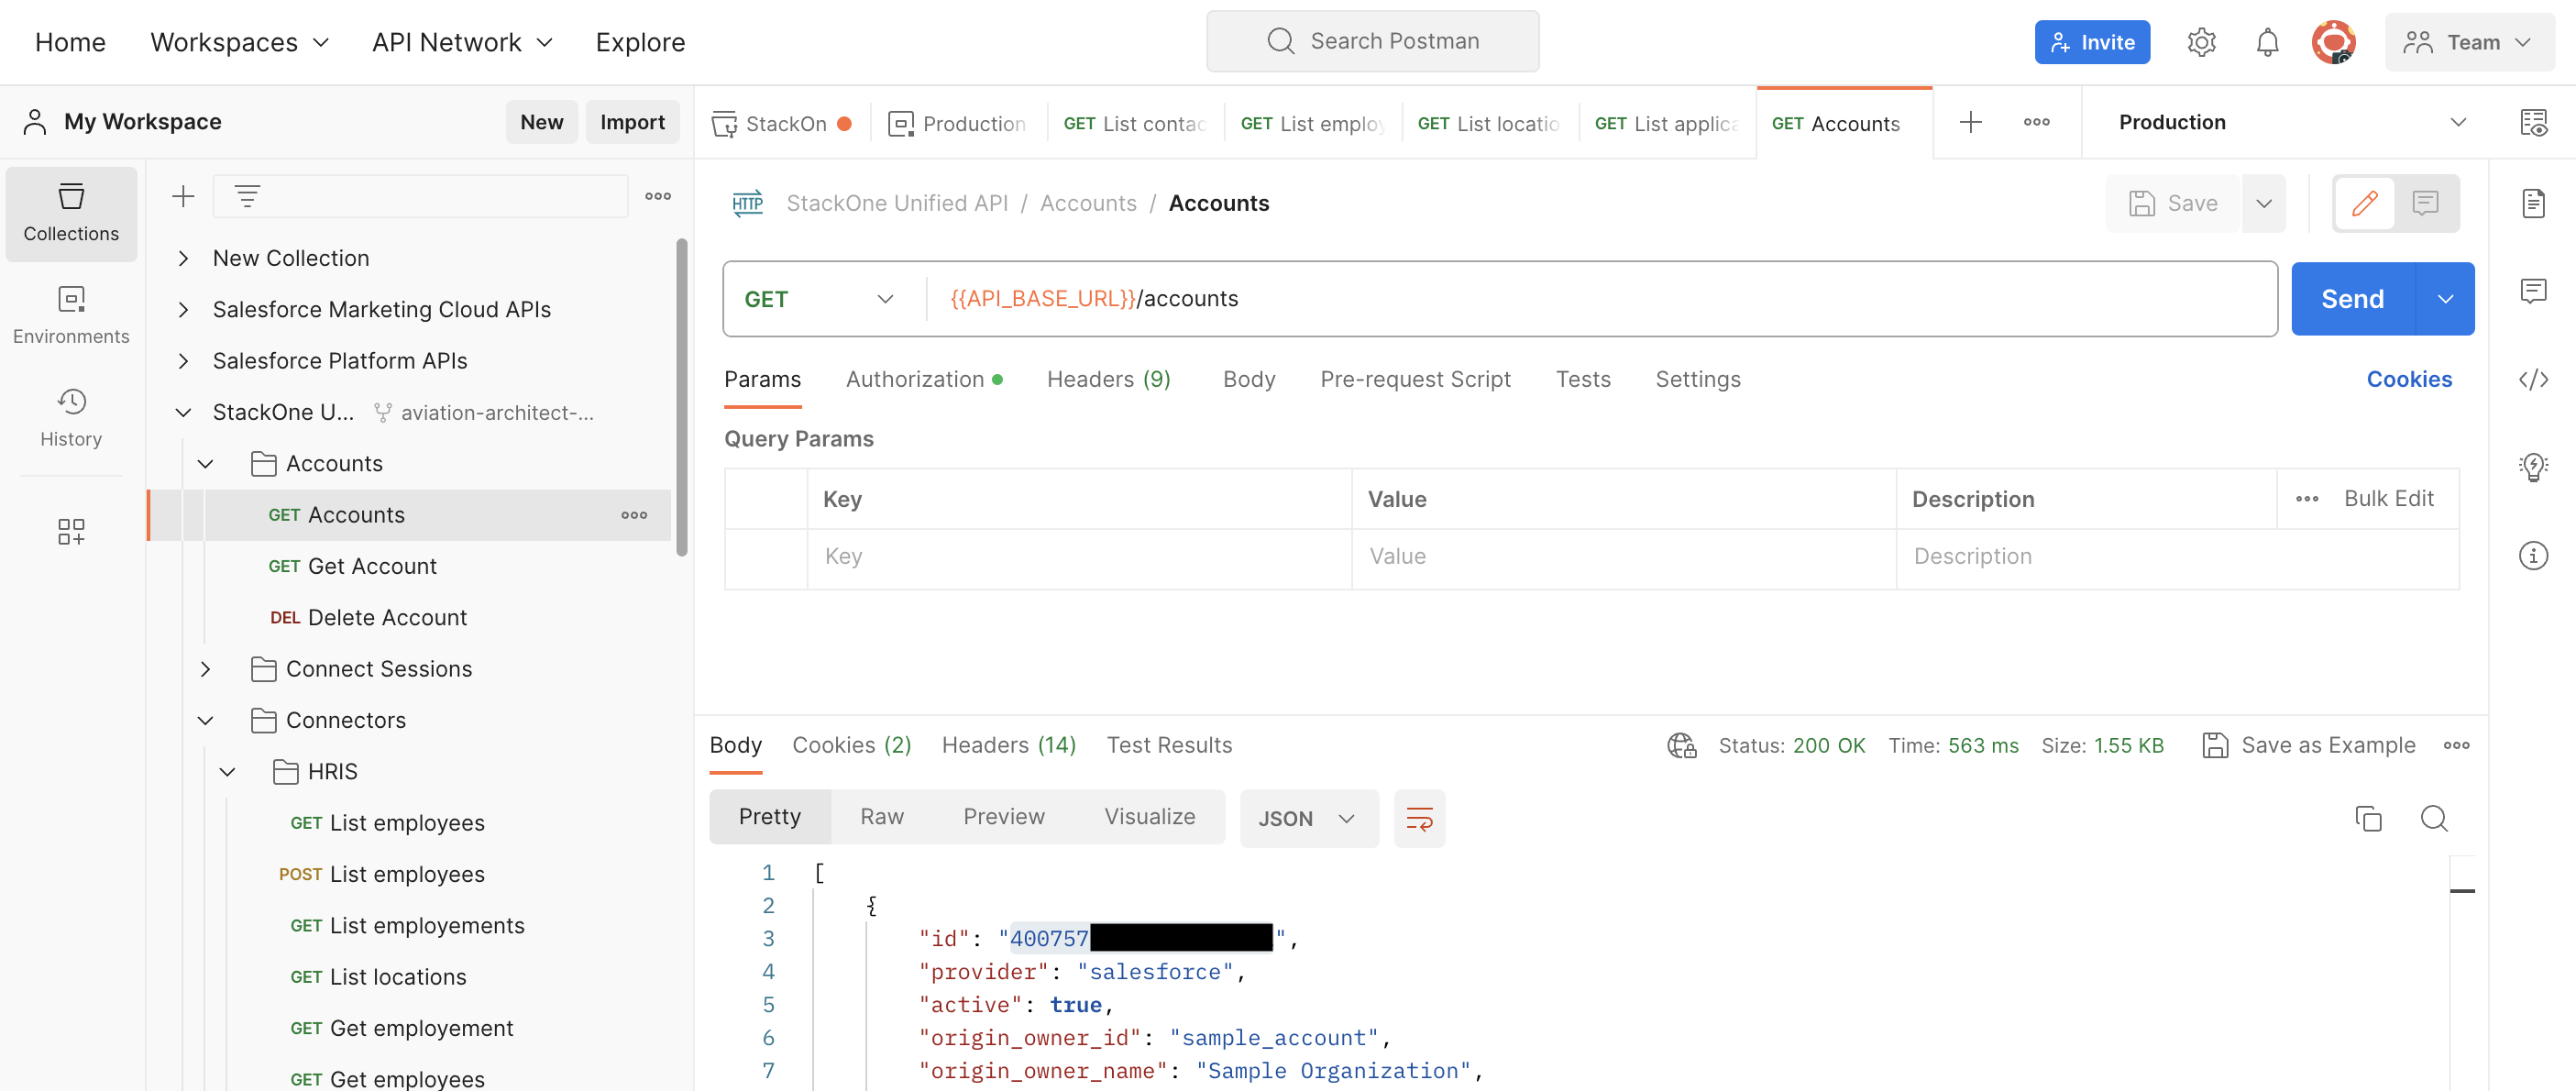The width and height of the screenshot is (2576, 1091).
Task: Open the Workspaces dropdown menu
Action: click(x=239, y=42)
